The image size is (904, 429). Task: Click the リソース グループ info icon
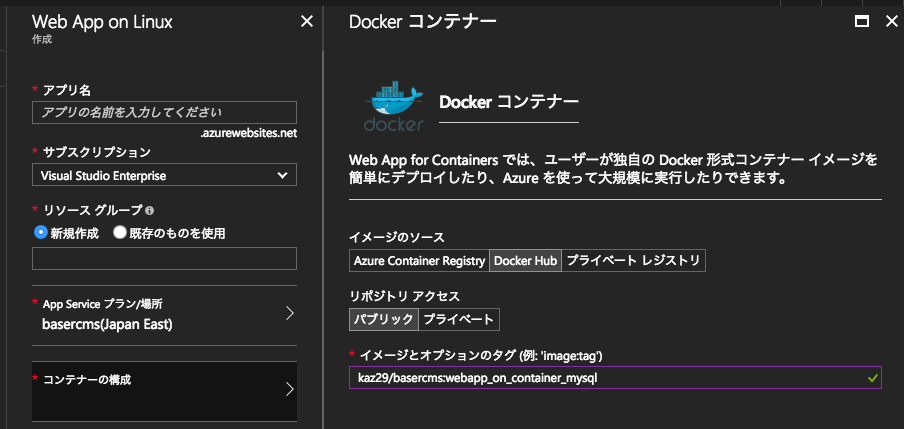(x=150, y=210)
